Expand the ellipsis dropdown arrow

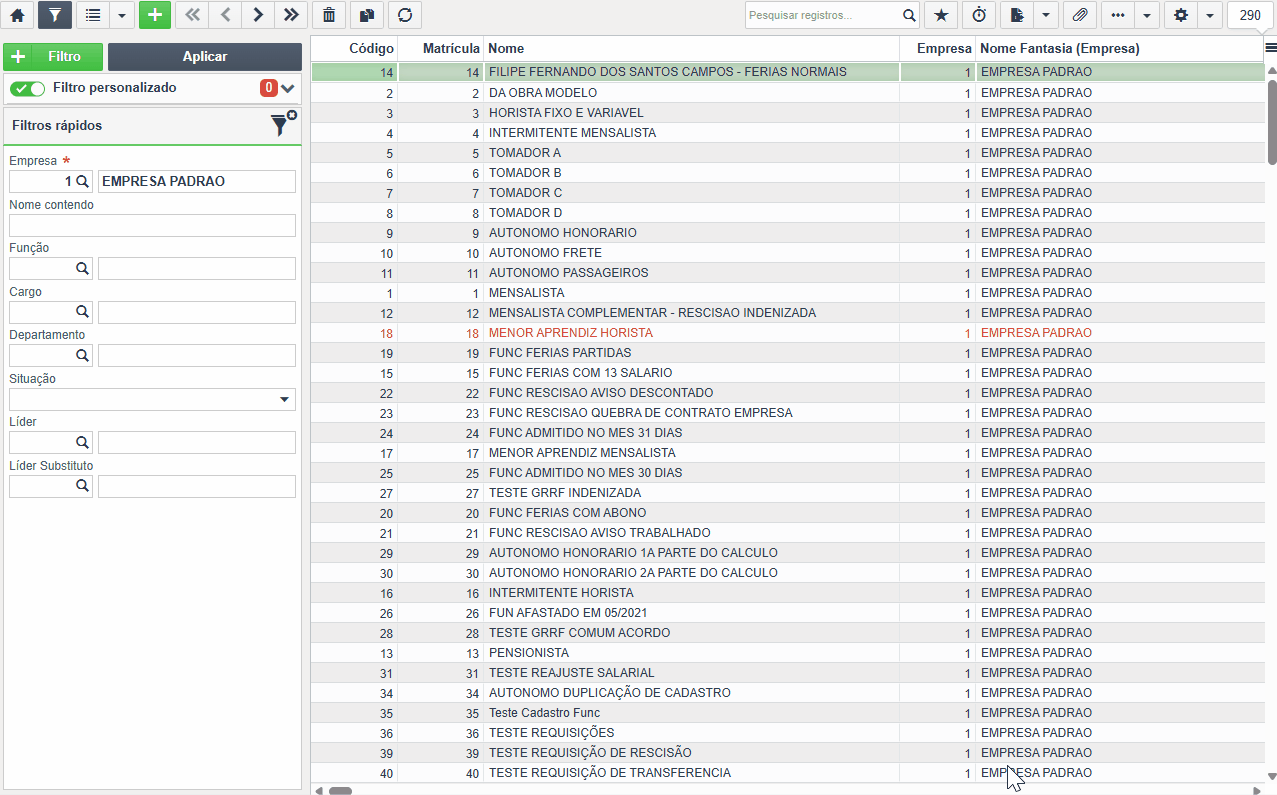point(1147,15)
